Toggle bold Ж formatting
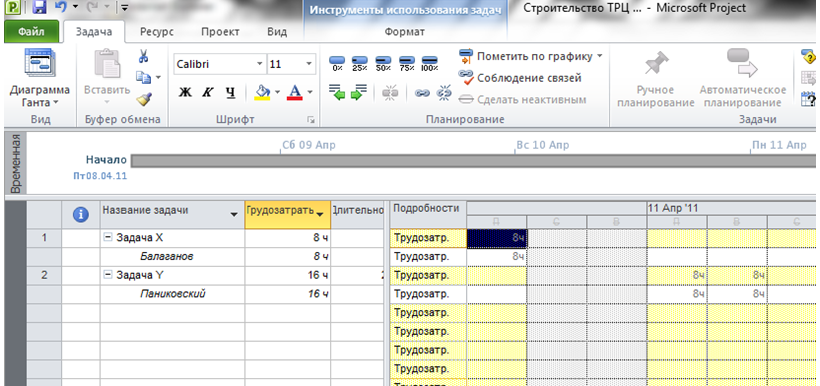 coord(185,93)
